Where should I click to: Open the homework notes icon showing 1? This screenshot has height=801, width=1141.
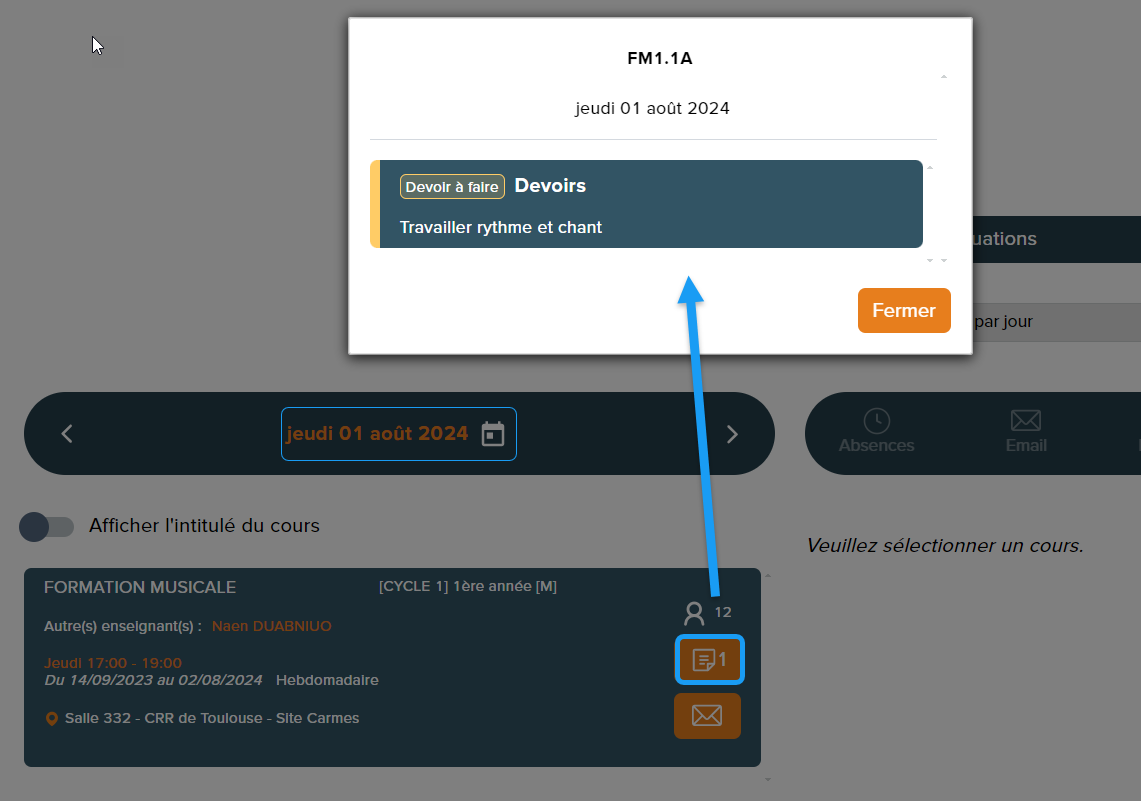[x=708, y=660]
